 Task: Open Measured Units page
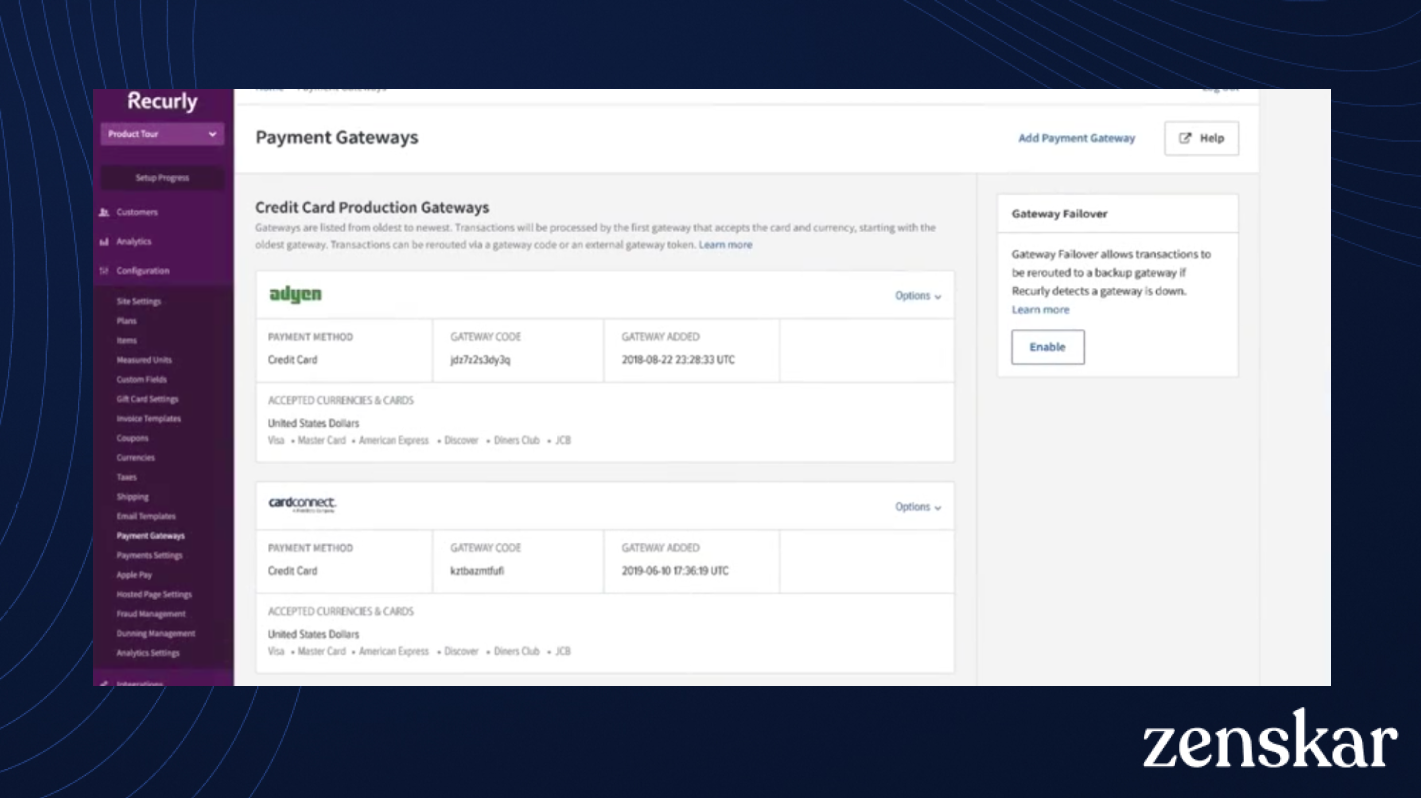pyautogui.click(x=144, y=360)
